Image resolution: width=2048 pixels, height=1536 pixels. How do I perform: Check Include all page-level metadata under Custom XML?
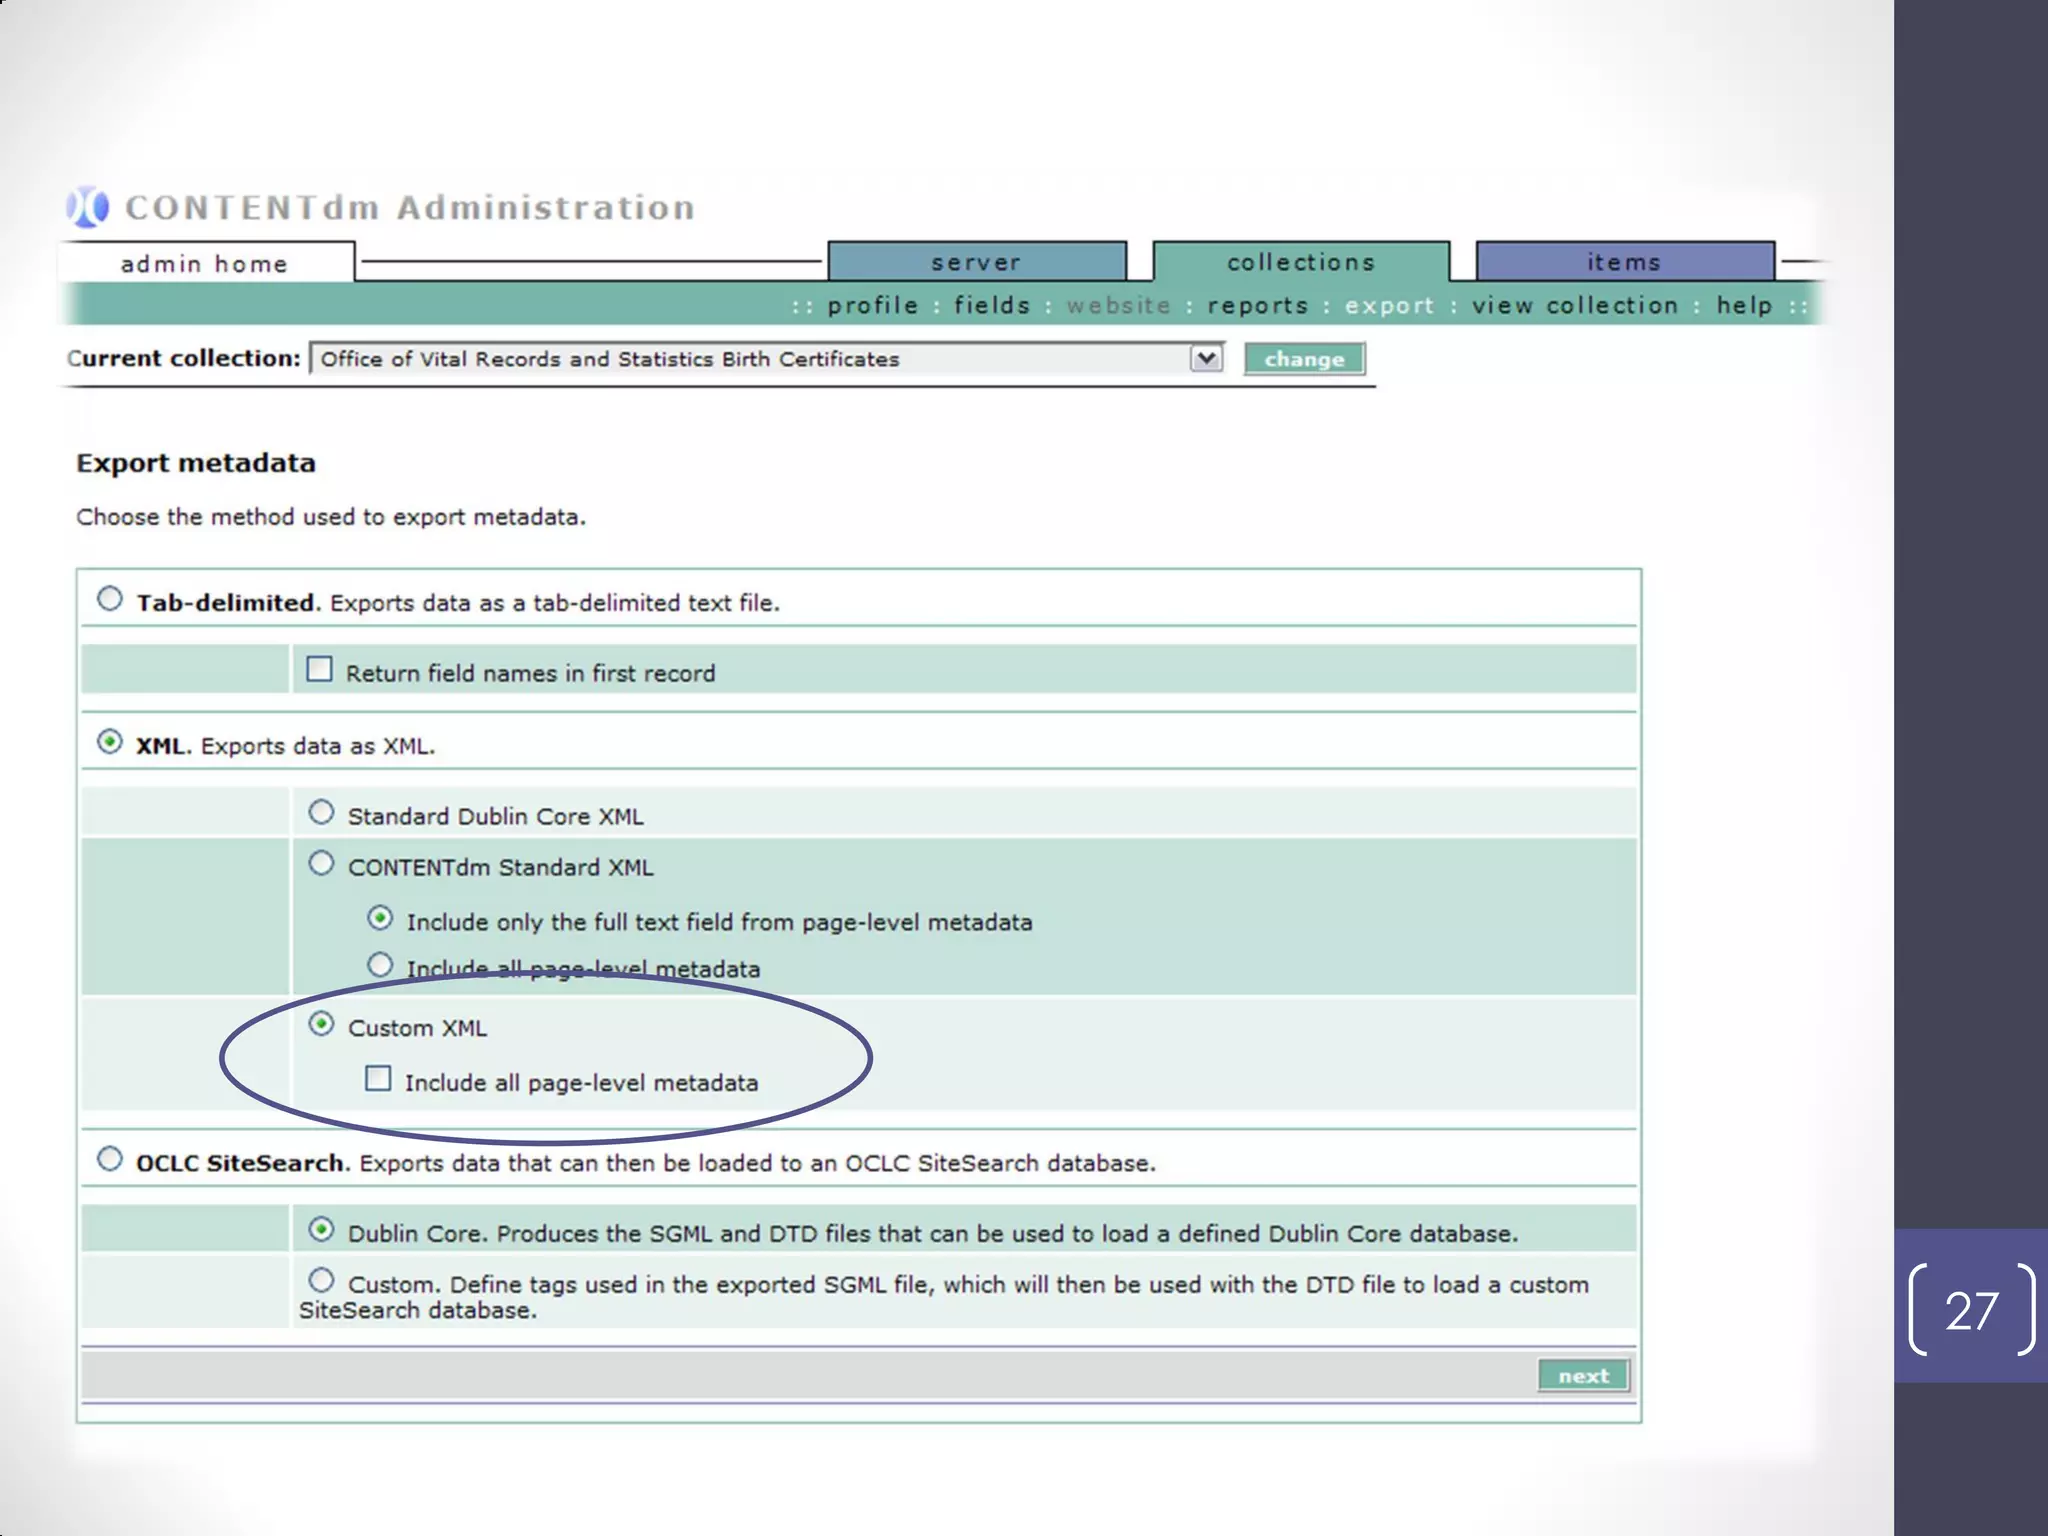tap(378, 1078)
